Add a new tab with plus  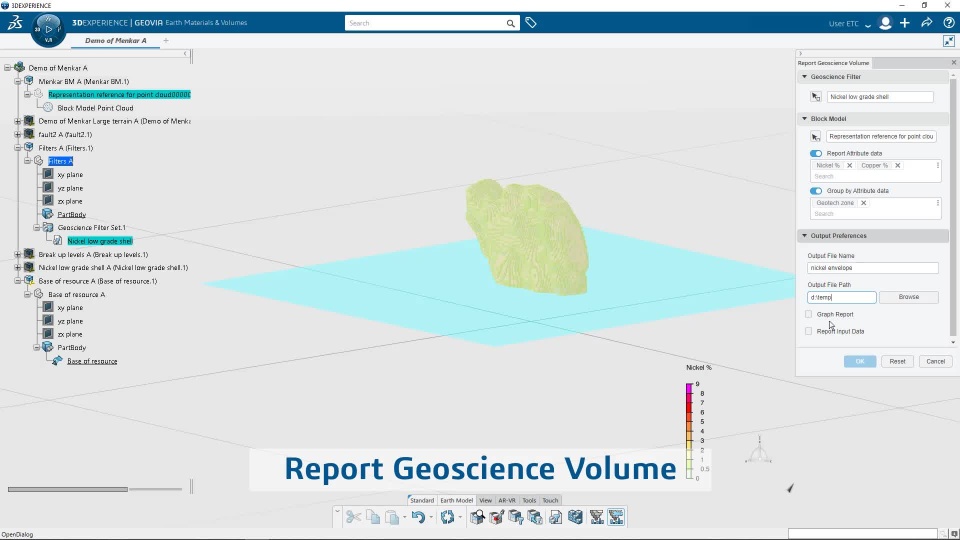(166, 40)
